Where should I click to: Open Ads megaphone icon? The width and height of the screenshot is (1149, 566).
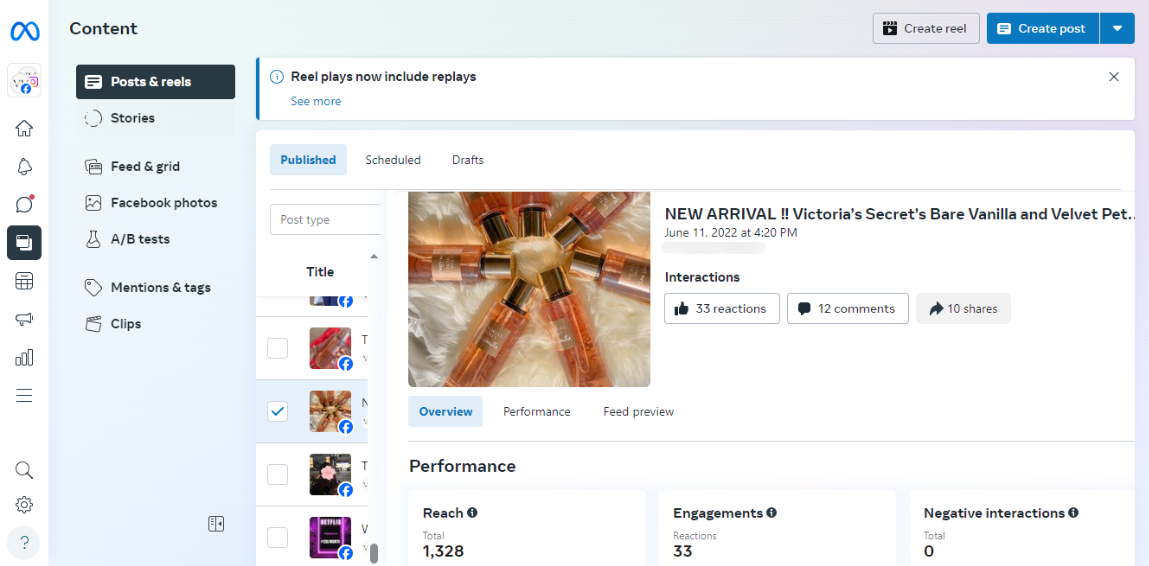(24, 319)
